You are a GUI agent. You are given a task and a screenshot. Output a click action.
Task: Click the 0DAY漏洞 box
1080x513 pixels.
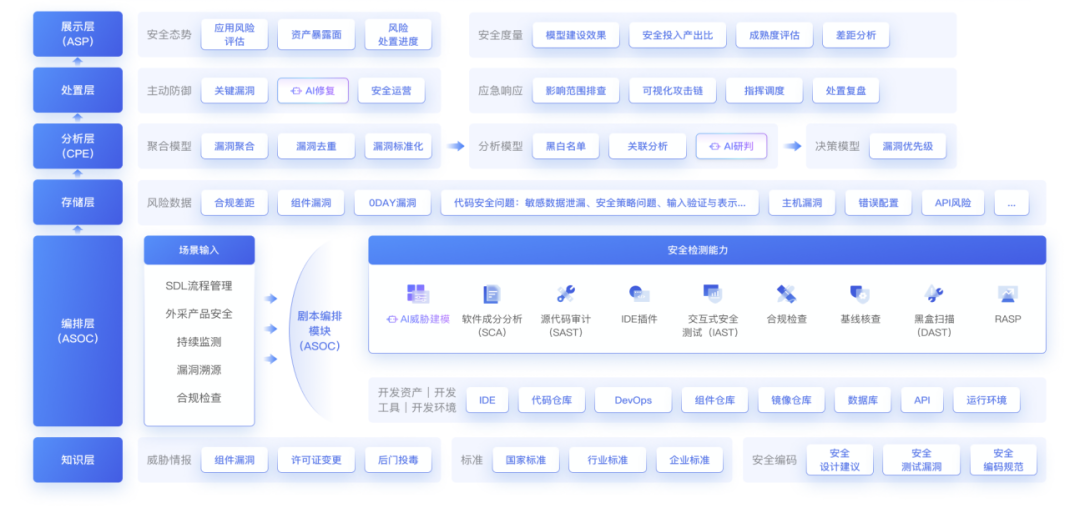pos(392,203)
